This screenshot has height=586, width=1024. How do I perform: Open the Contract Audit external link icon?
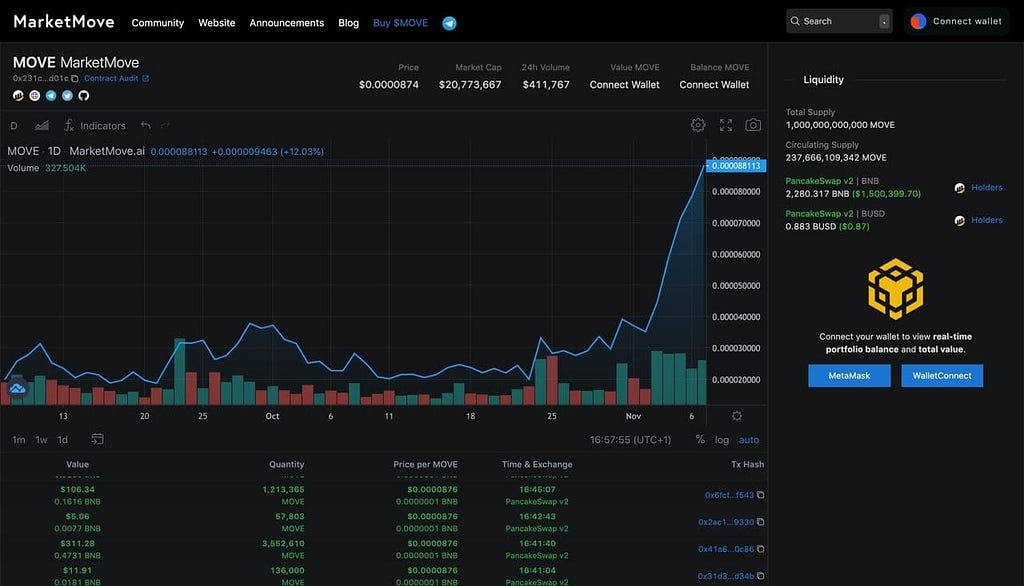click(146, 78)
